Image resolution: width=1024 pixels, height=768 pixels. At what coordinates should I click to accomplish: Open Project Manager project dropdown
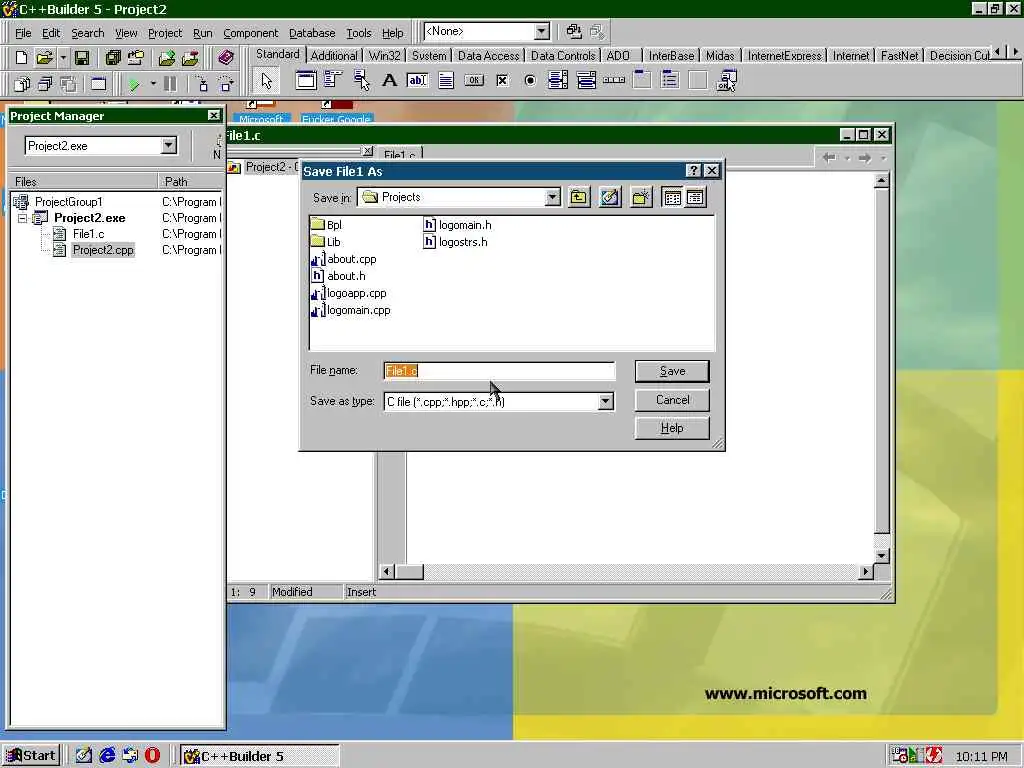168,145
